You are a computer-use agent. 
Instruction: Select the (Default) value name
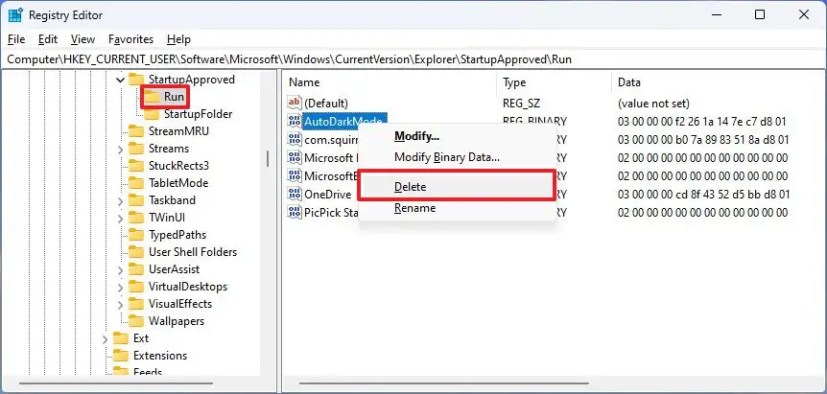[x=326, y=103]
